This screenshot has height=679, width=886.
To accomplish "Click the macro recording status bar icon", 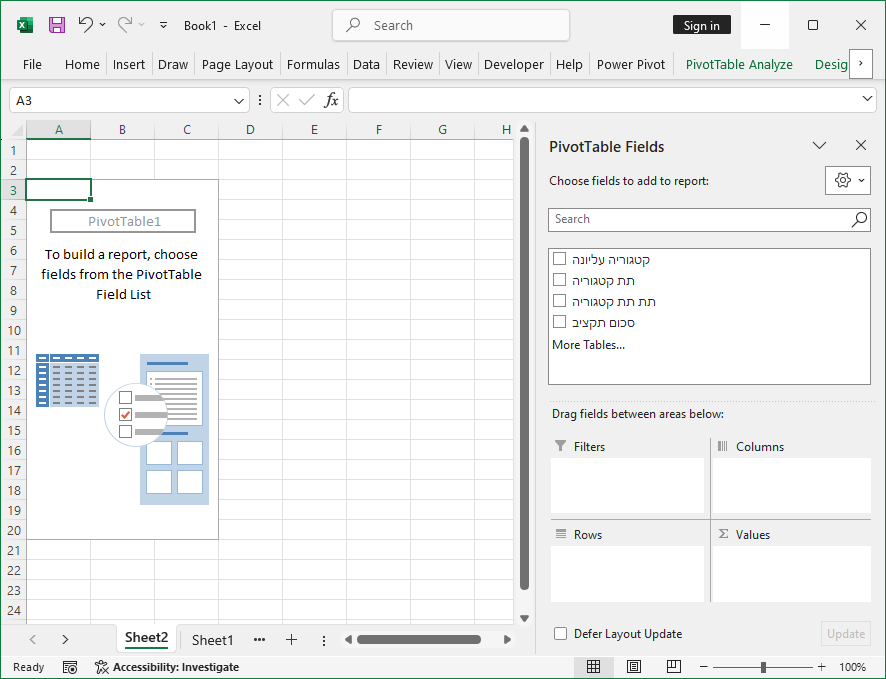I will point(70,667).
